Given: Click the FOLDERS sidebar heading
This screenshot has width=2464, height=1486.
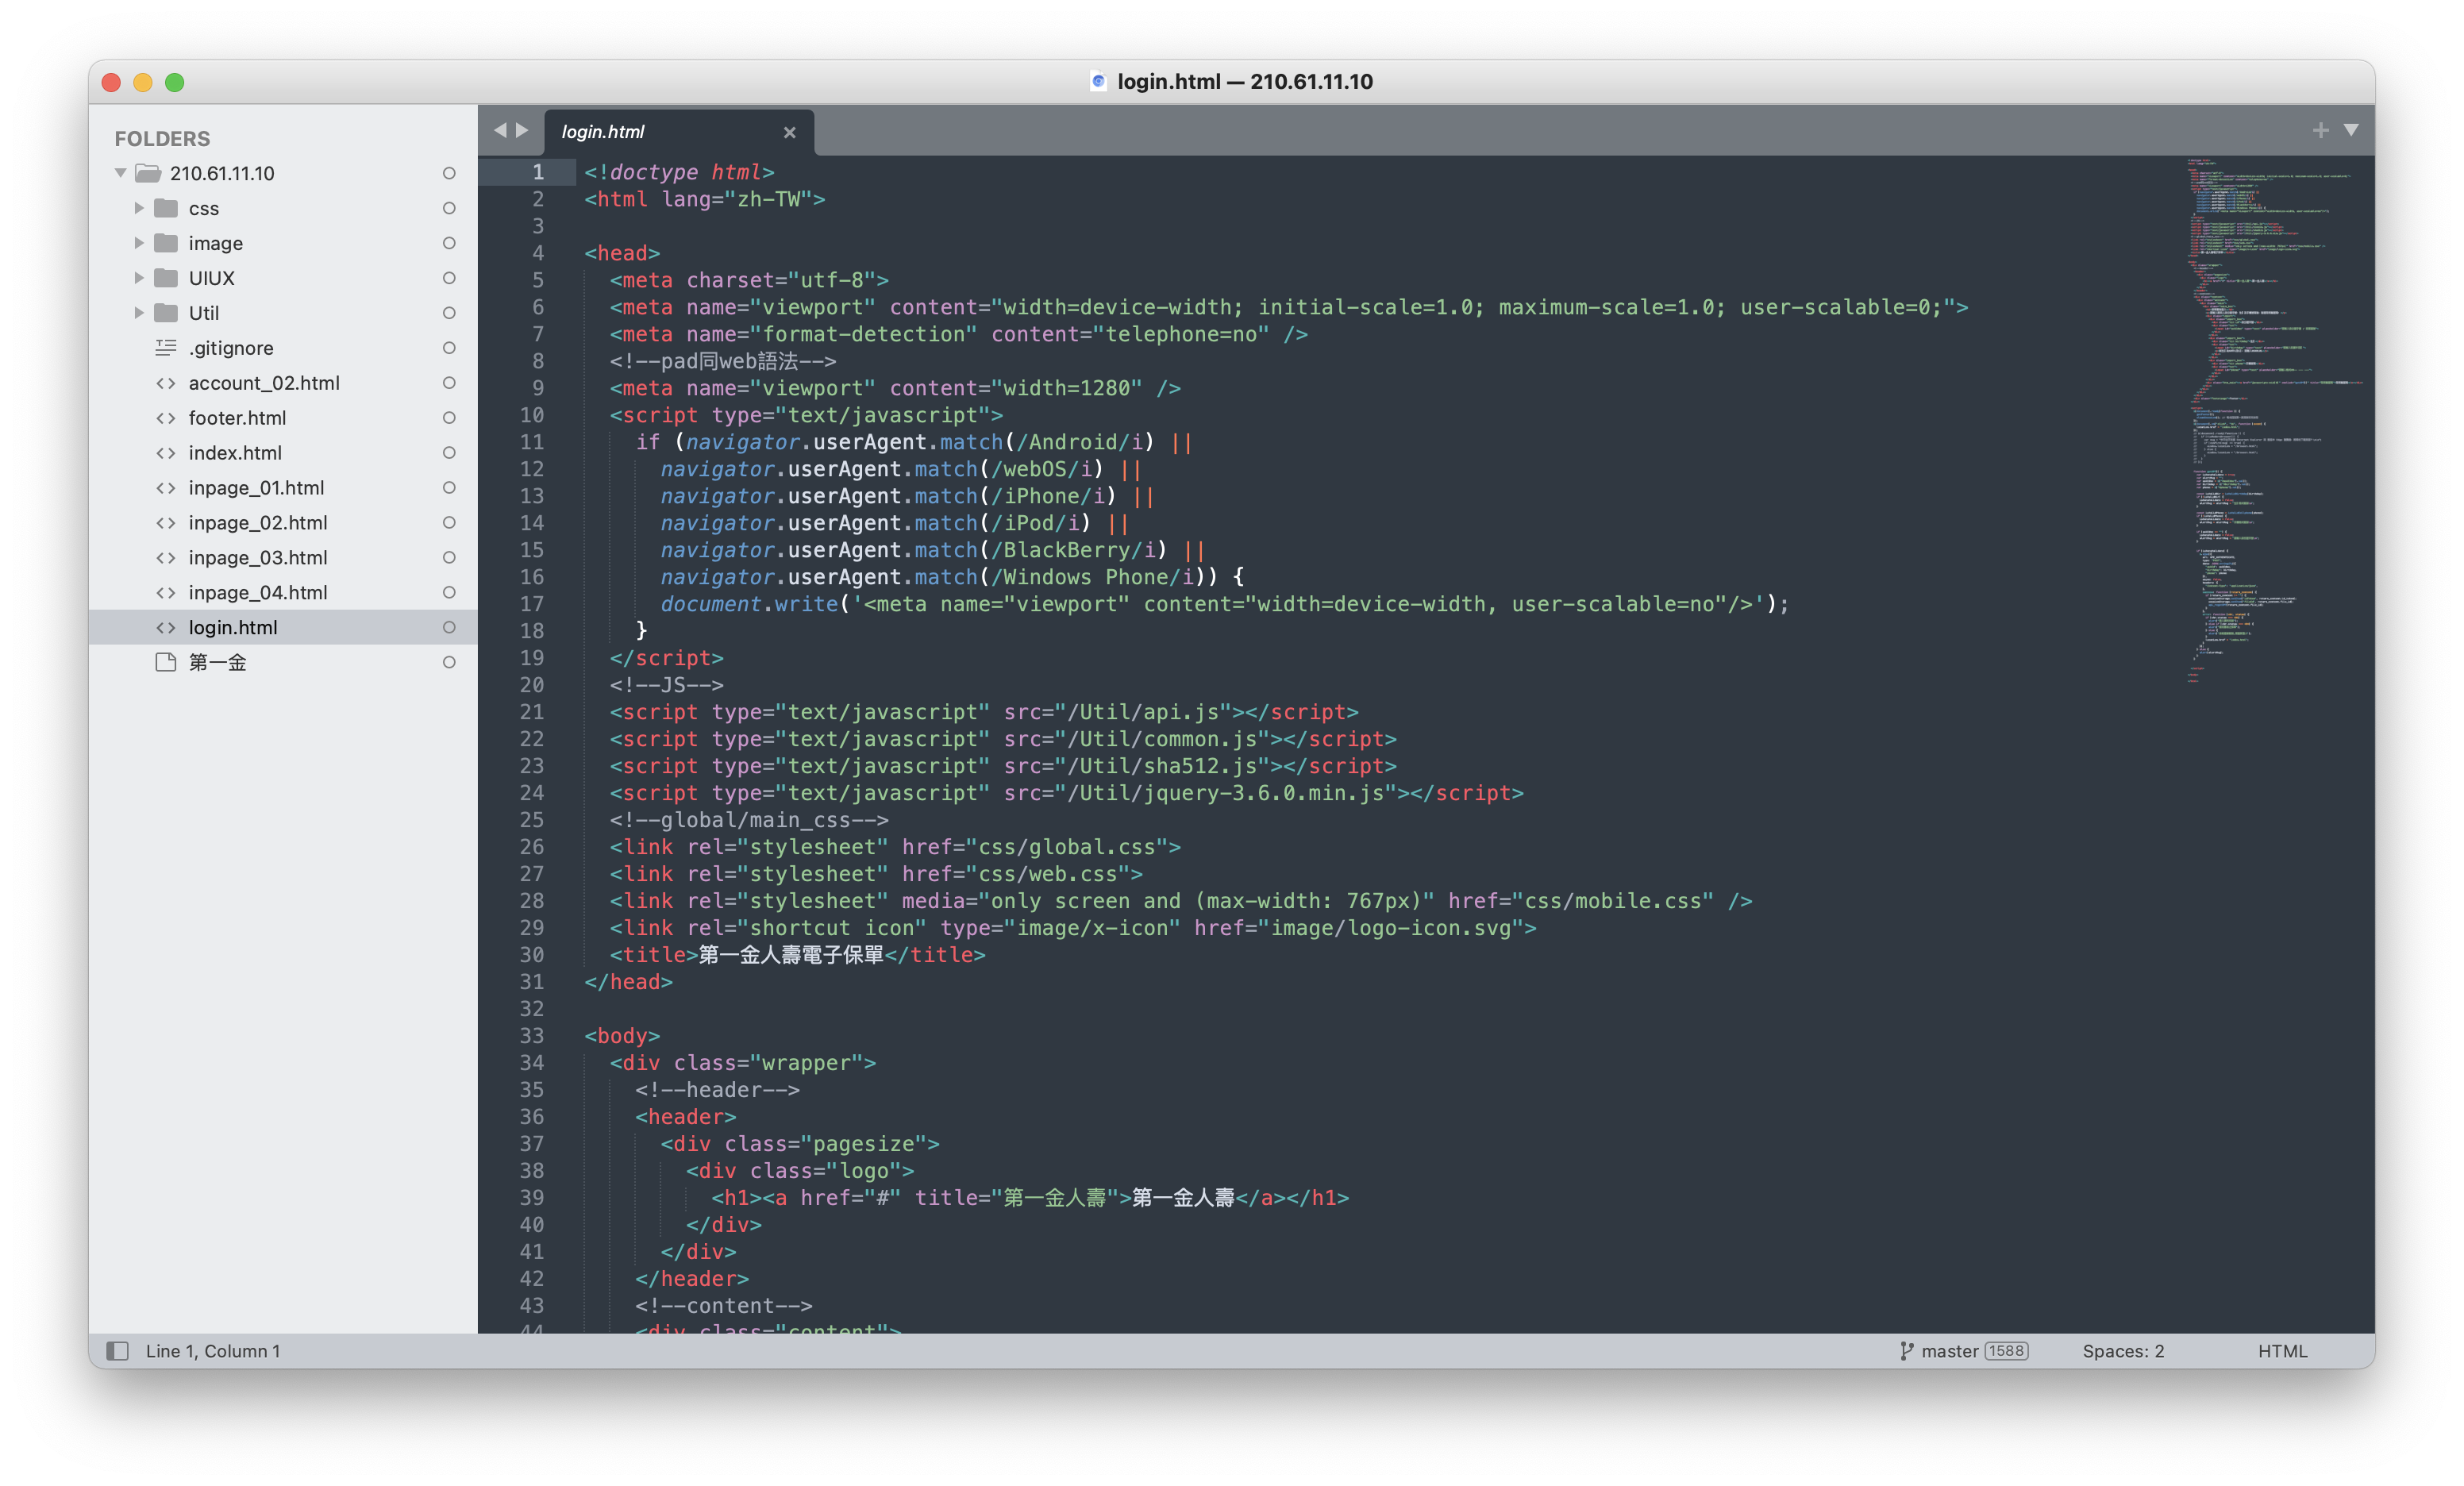Looking at the screenshot, I should (162, 138).
